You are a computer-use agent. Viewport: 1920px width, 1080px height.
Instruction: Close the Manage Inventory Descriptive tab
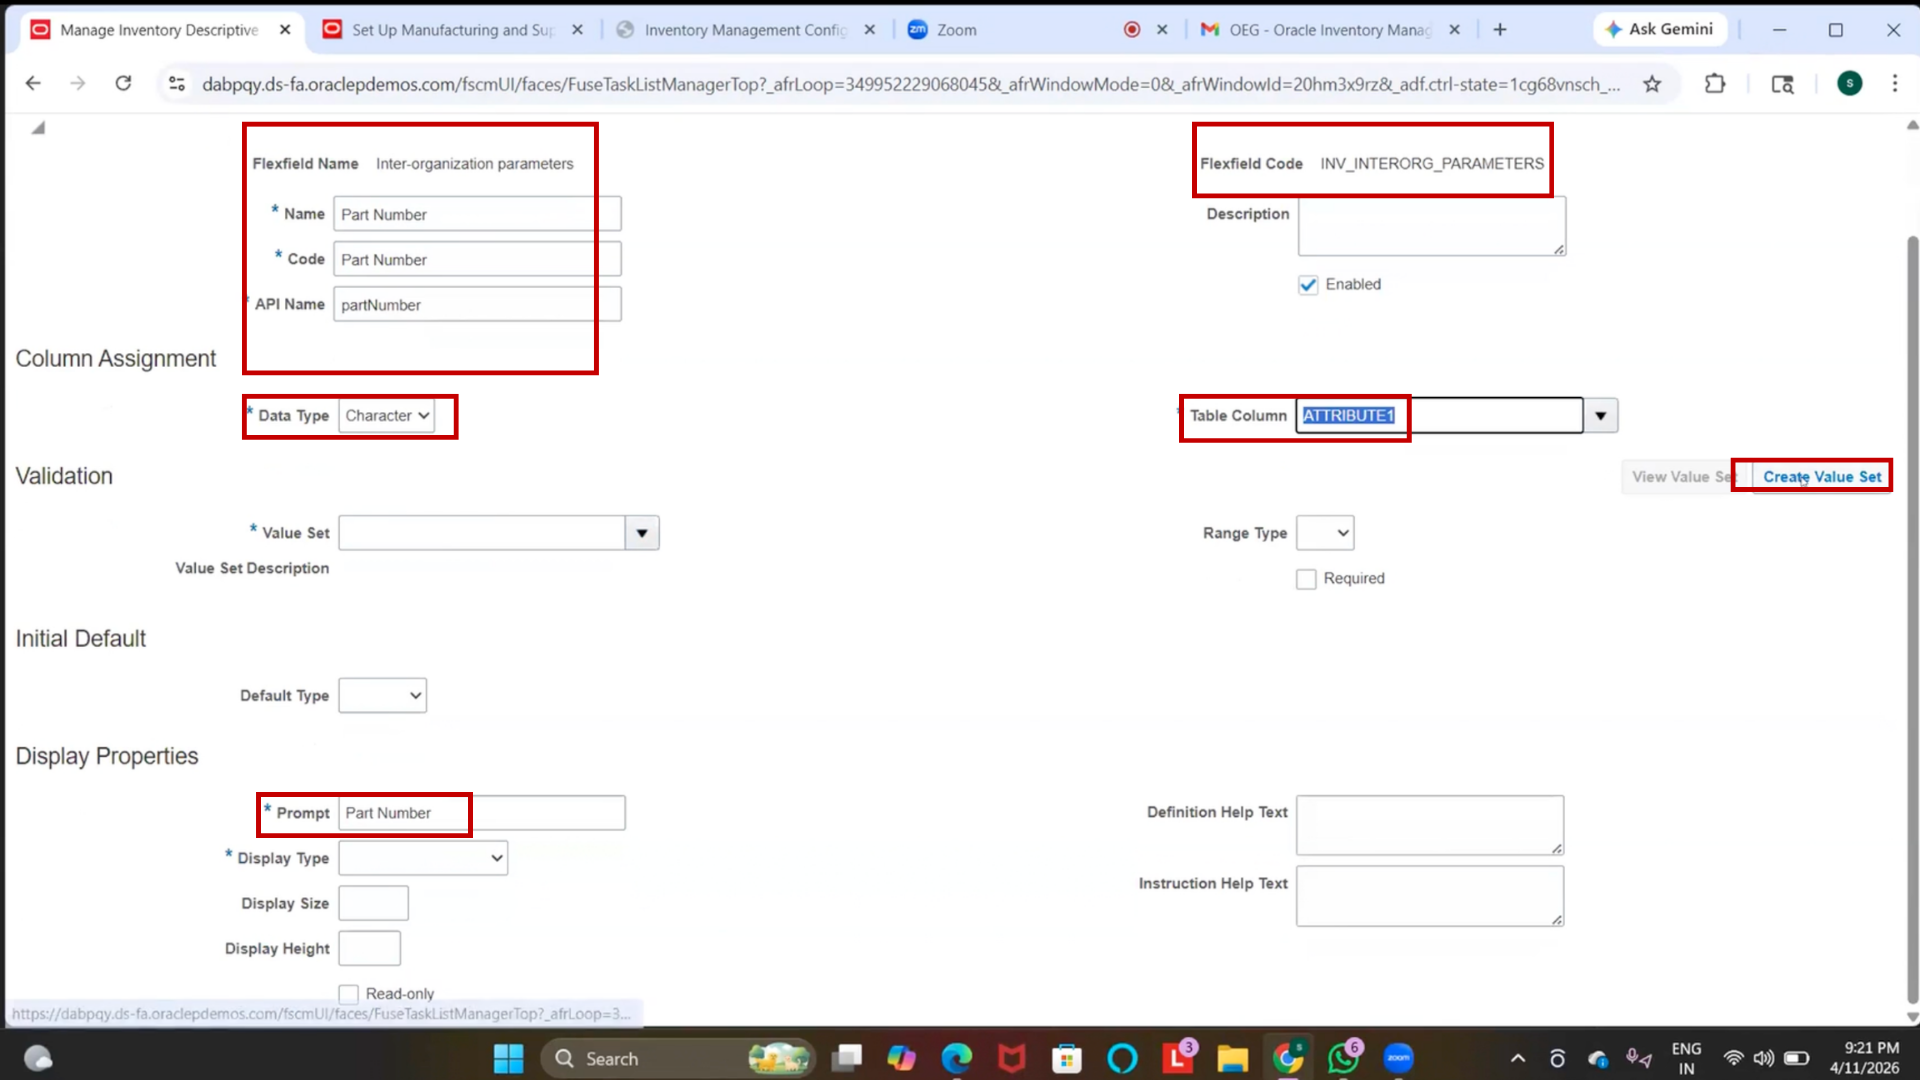[x=285, y=30]
